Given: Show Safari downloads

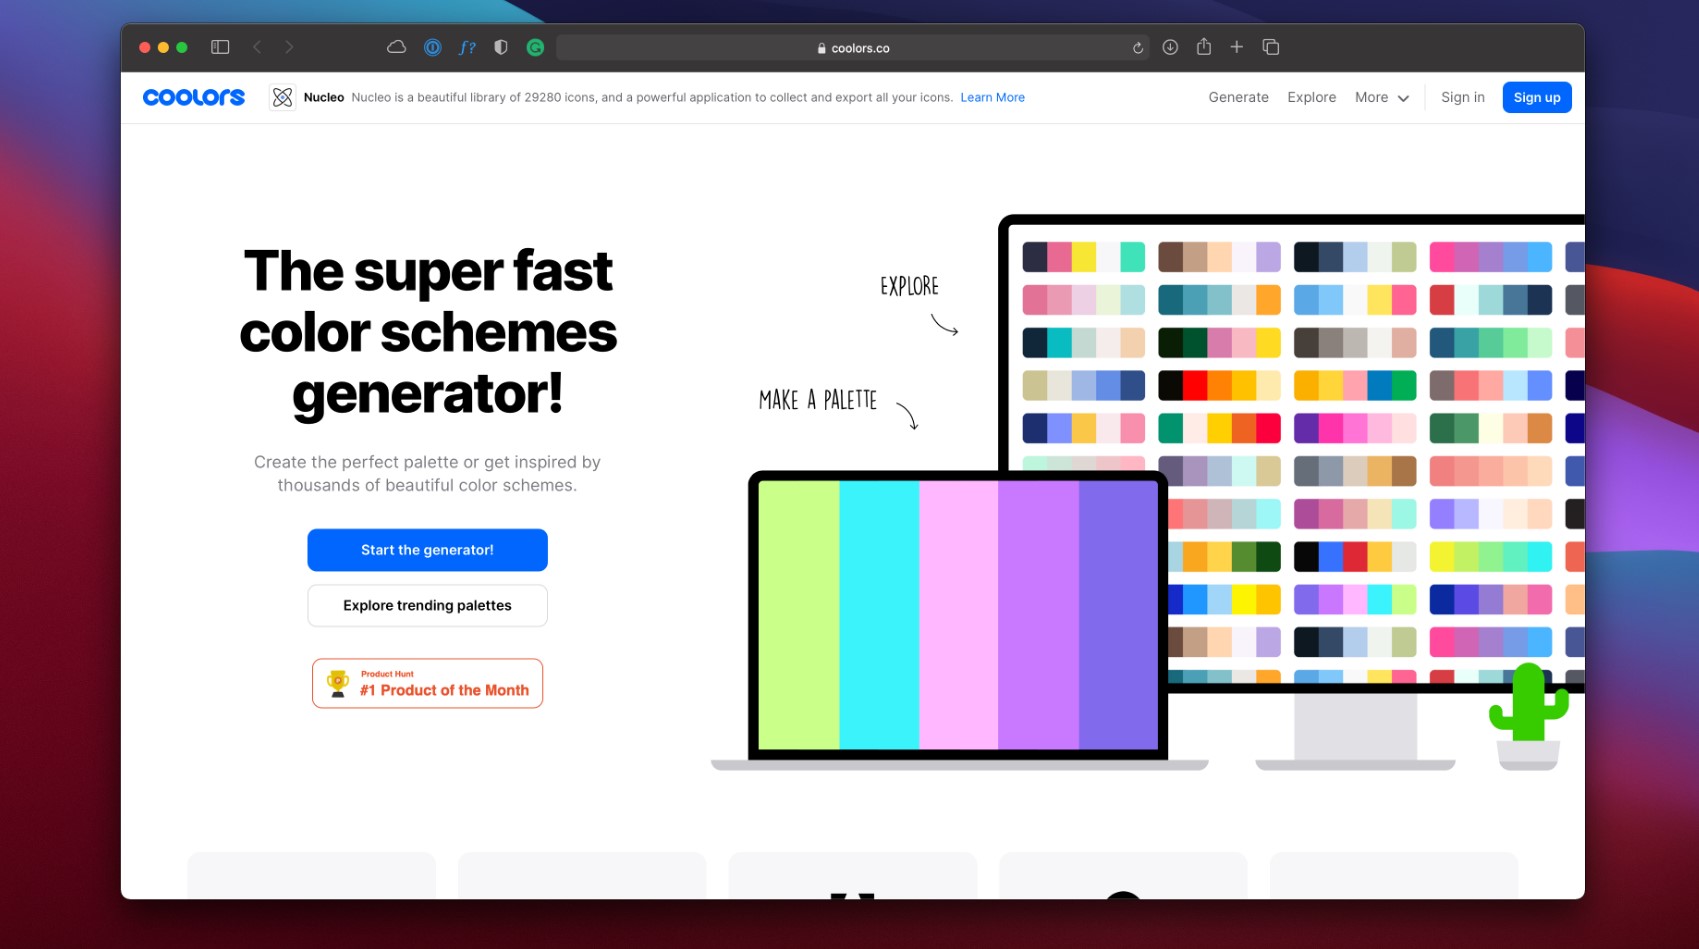Looking at the screenshot, I should click(1170, 47).
